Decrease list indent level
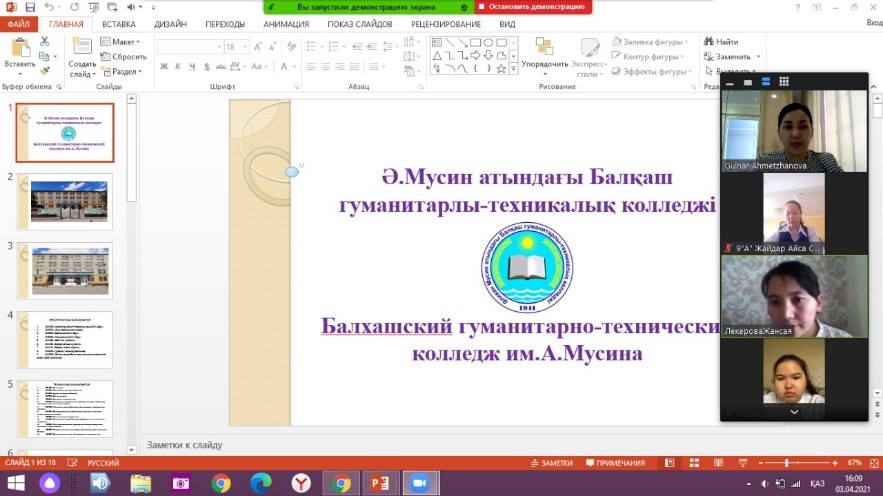This screenshot has width=883, height=496. [357, 47]
